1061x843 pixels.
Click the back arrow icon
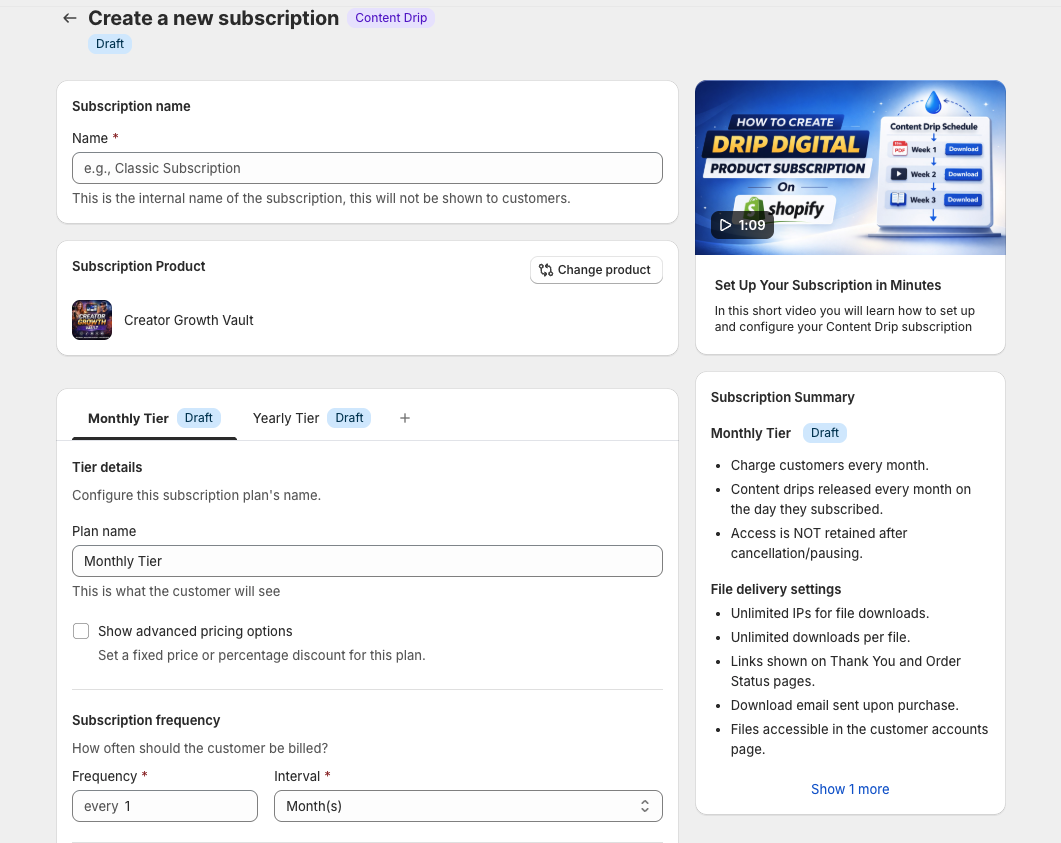(69, 18)
